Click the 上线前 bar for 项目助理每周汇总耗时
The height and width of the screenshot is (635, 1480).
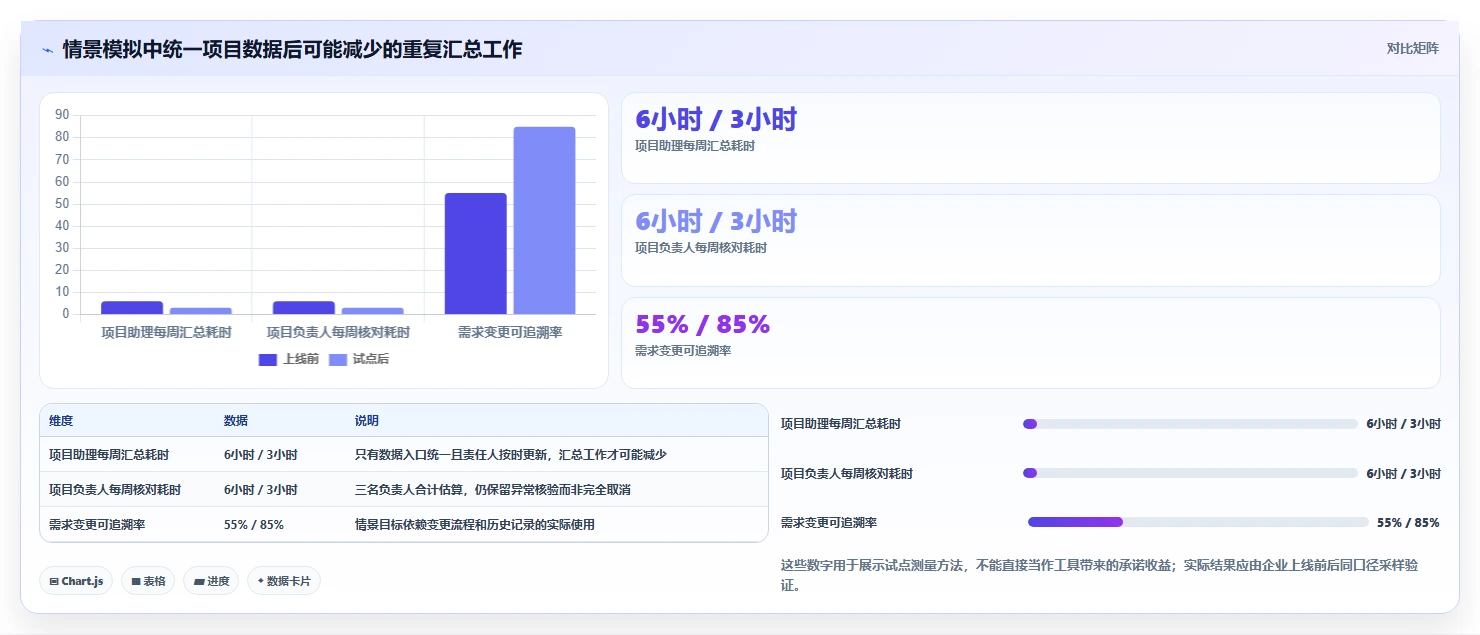click(132, 308)
